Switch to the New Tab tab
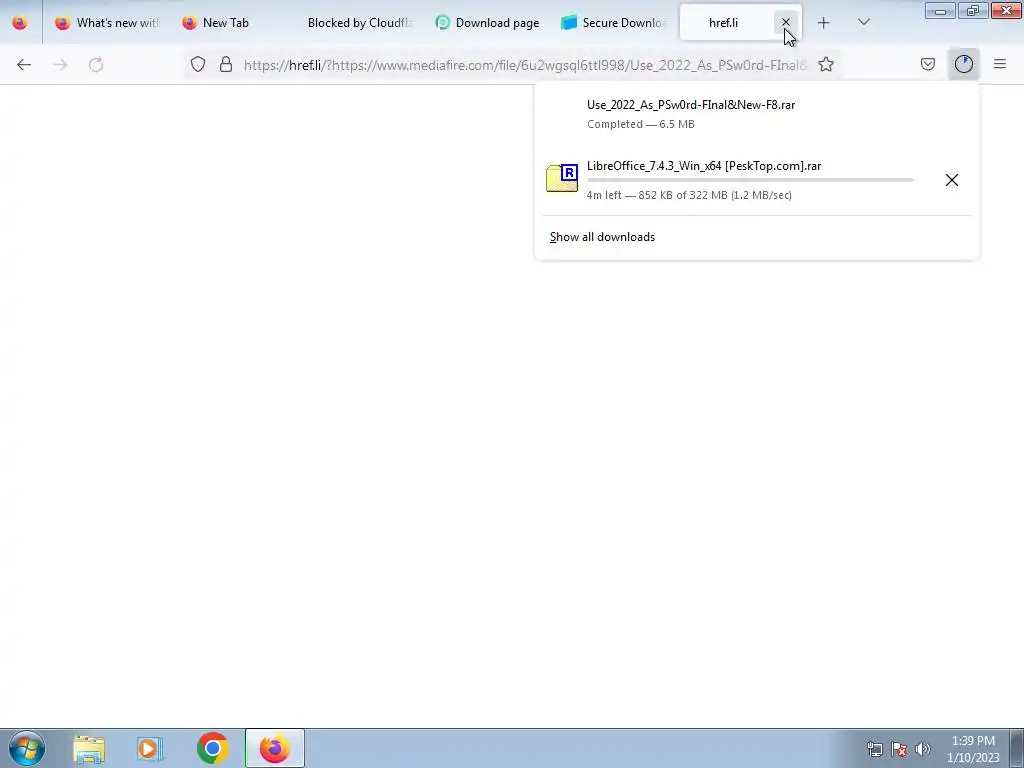This screenshot has height=768, width=1024. tap(225, 23)
